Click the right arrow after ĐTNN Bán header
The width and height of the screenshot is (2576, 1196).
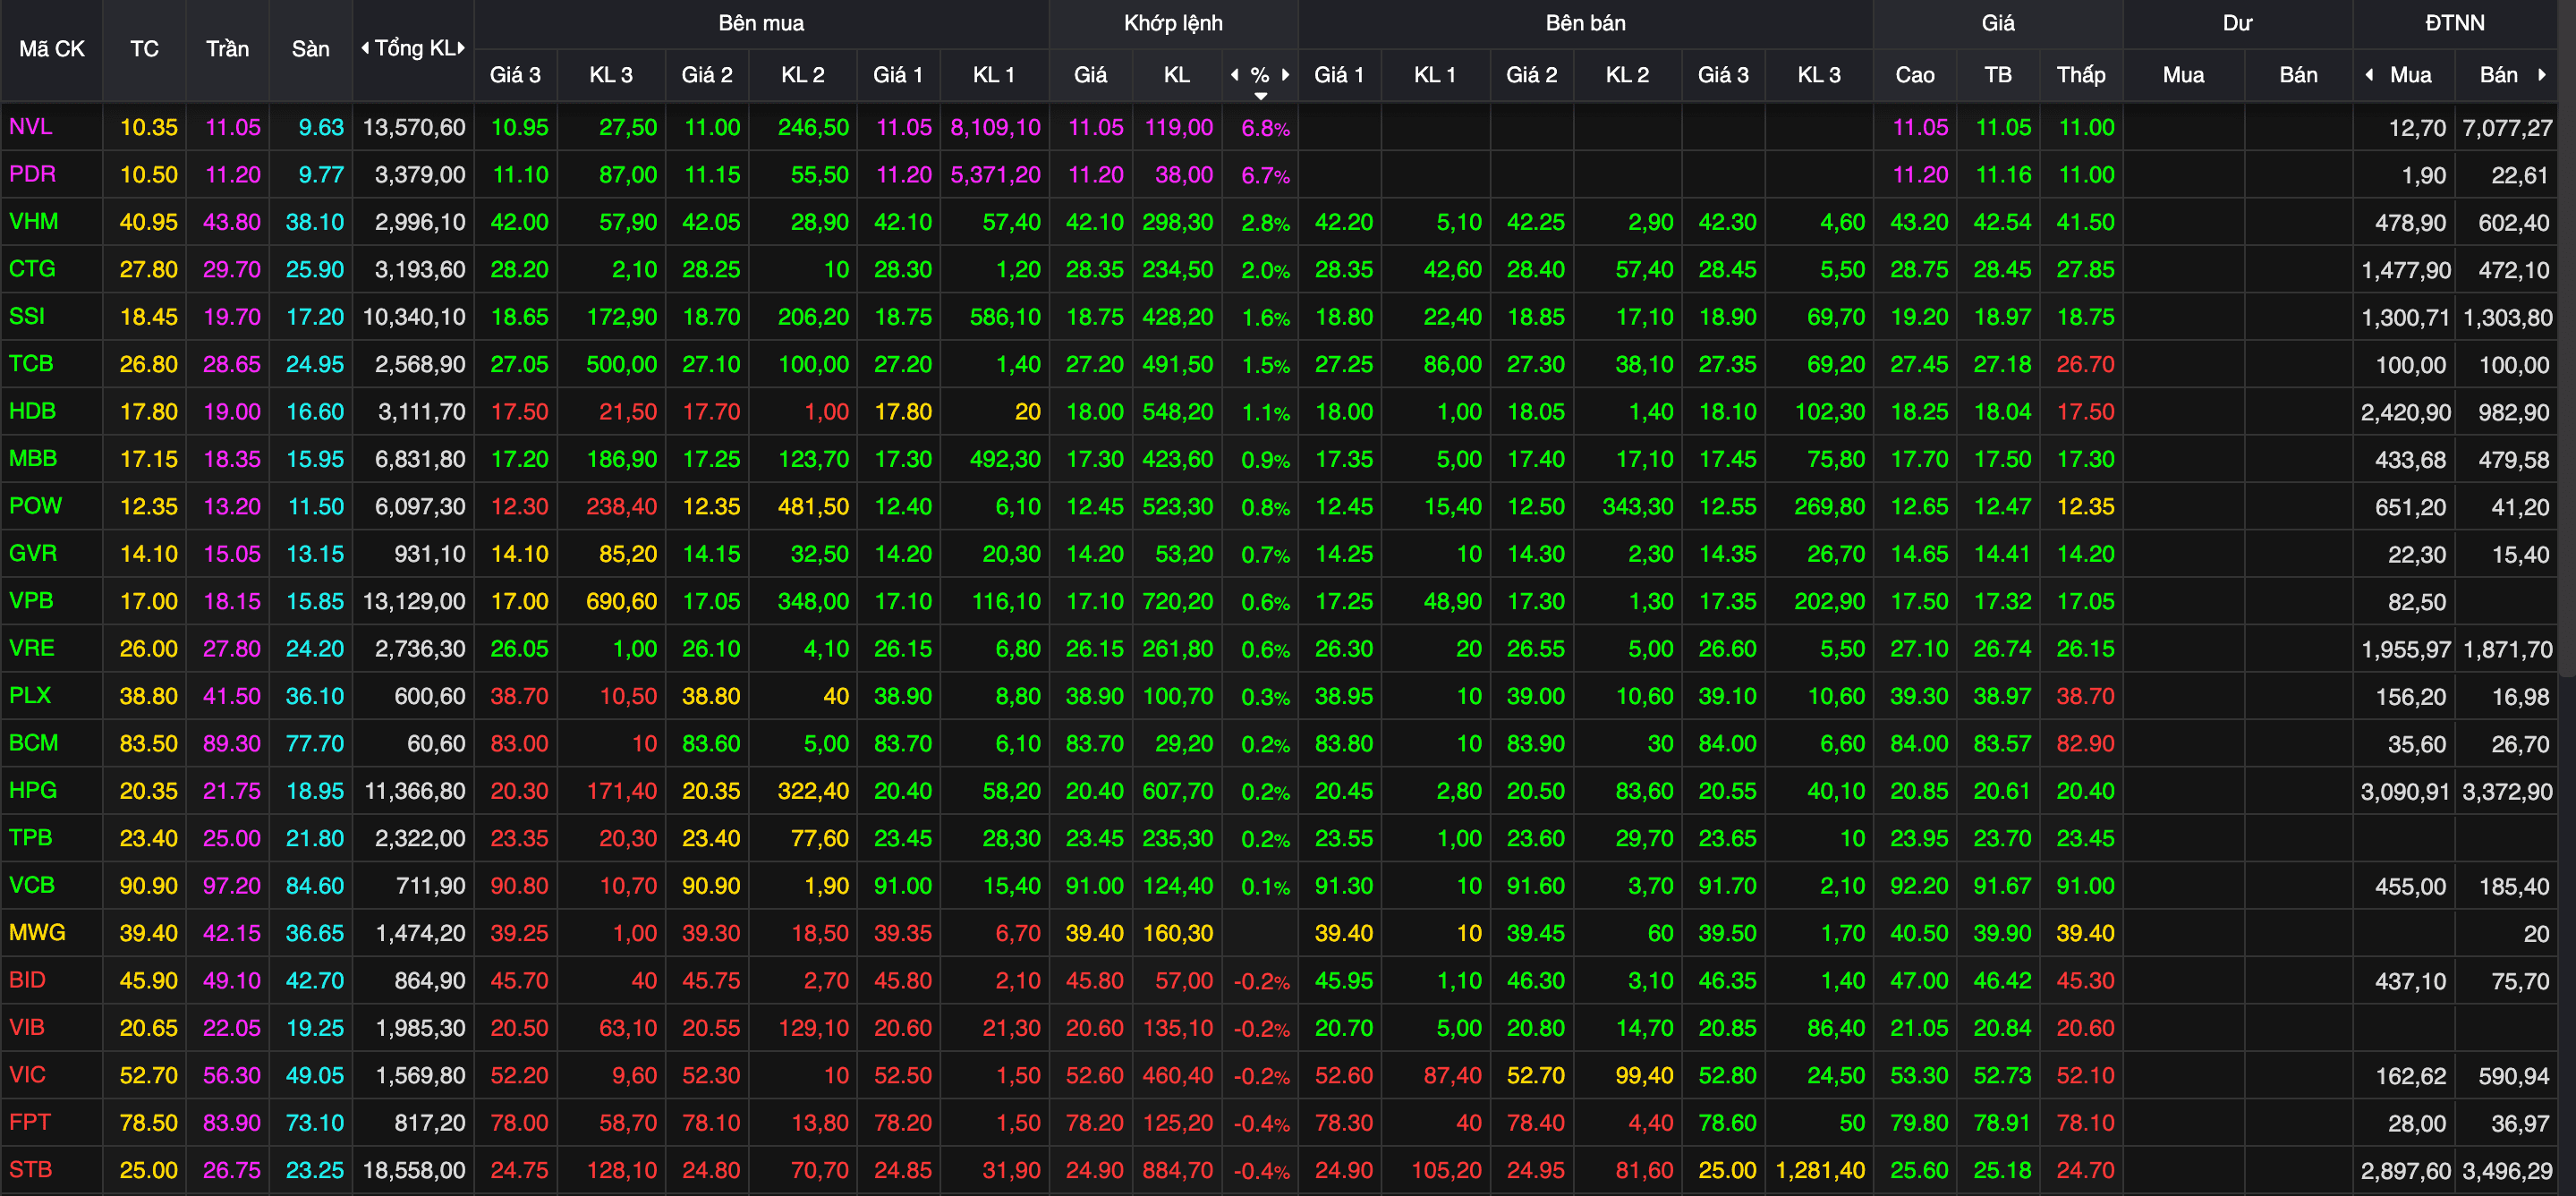click(x=2541, y=75)
